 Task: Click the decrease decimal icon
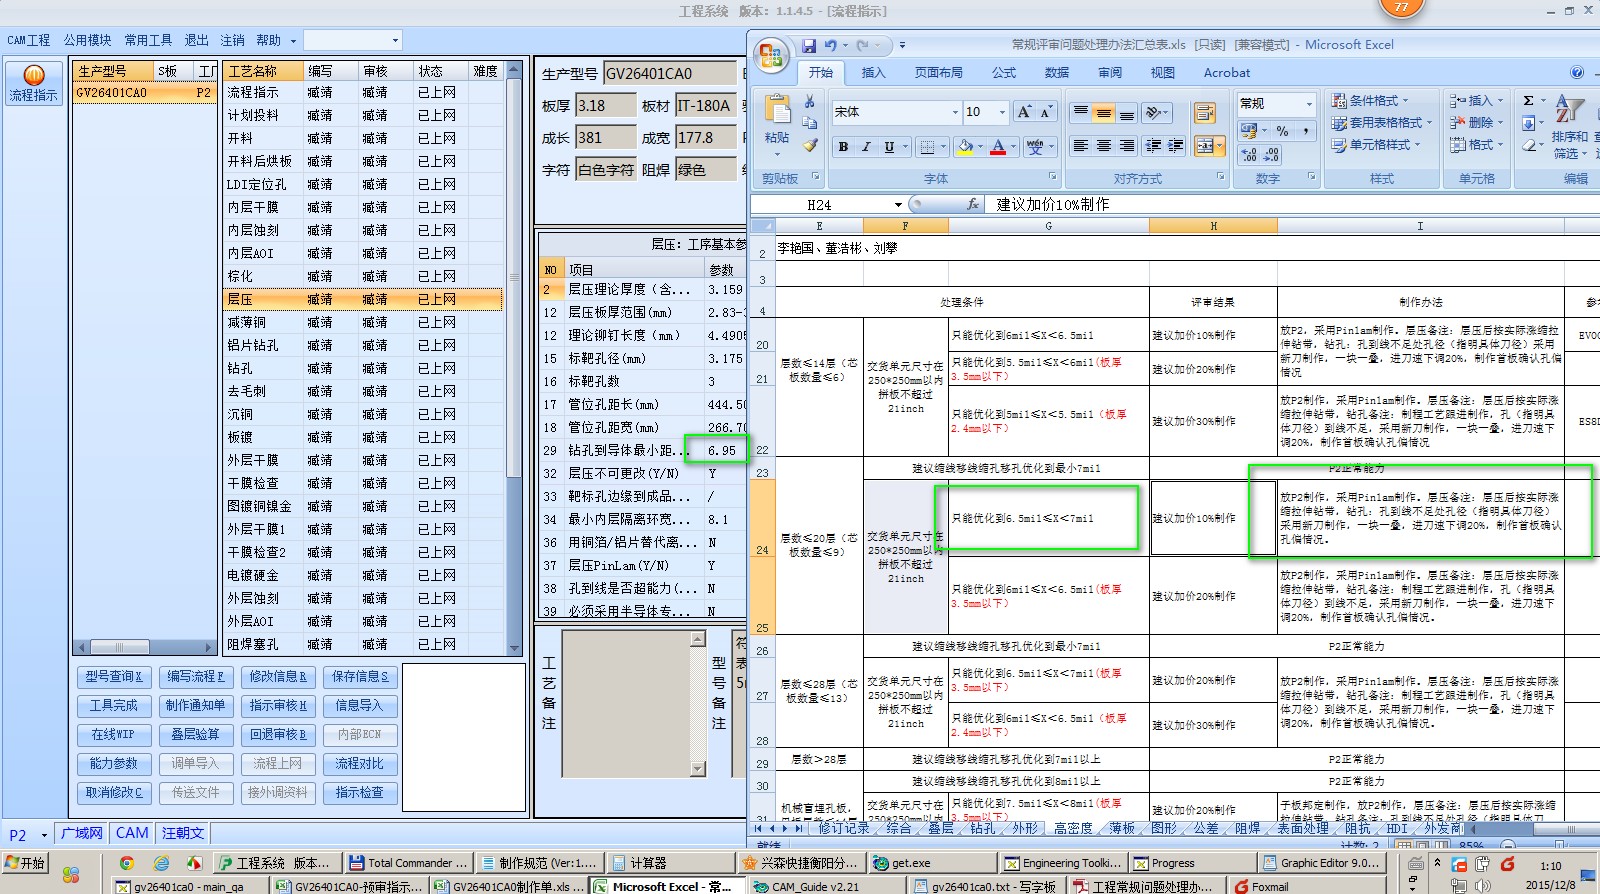click(1271, 155)
